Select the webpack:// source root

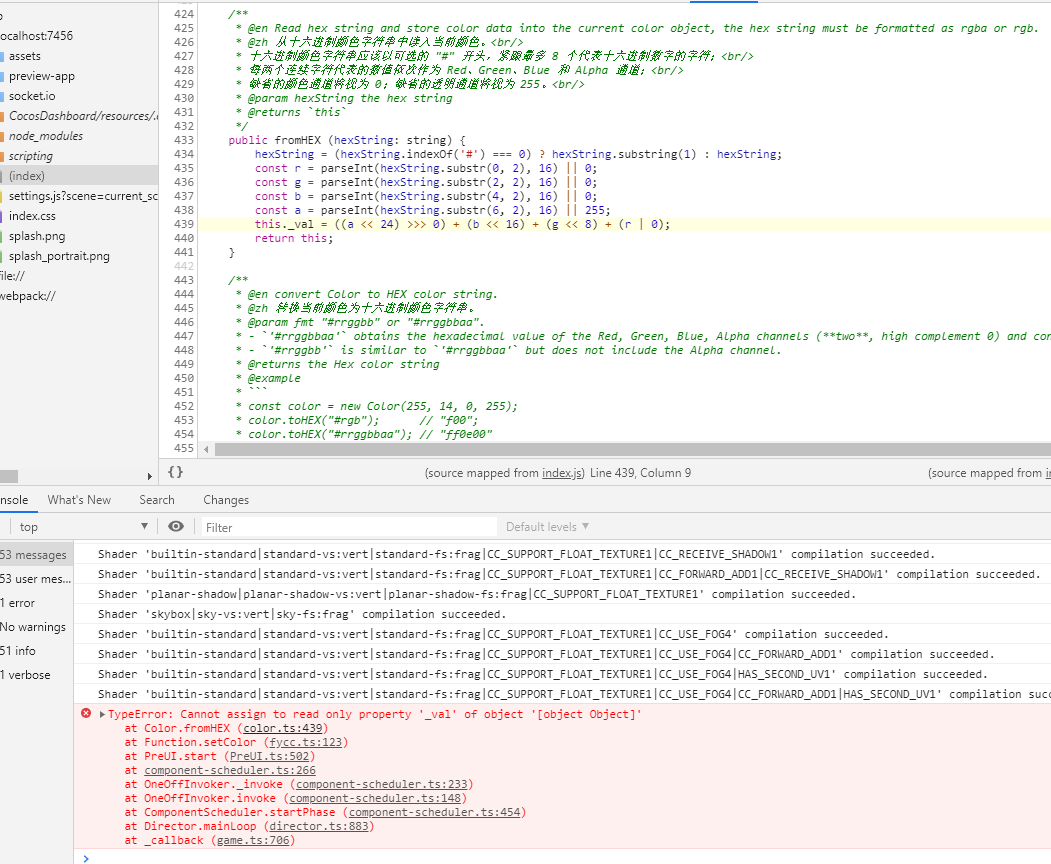(x=27, y=296)
